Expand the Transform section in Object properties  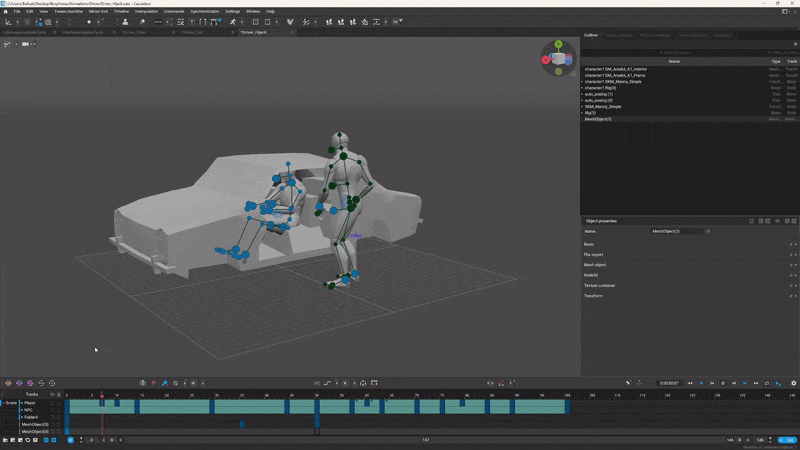pos(595,296)
